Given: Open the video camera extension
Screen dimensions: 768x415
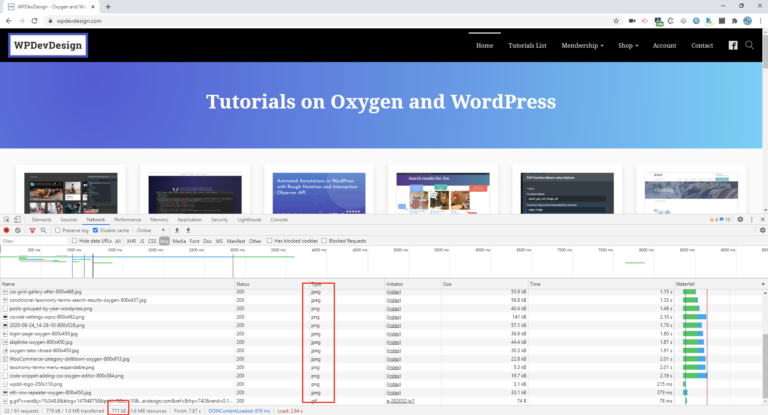Looking at the screenshot, I should point(632,21).
